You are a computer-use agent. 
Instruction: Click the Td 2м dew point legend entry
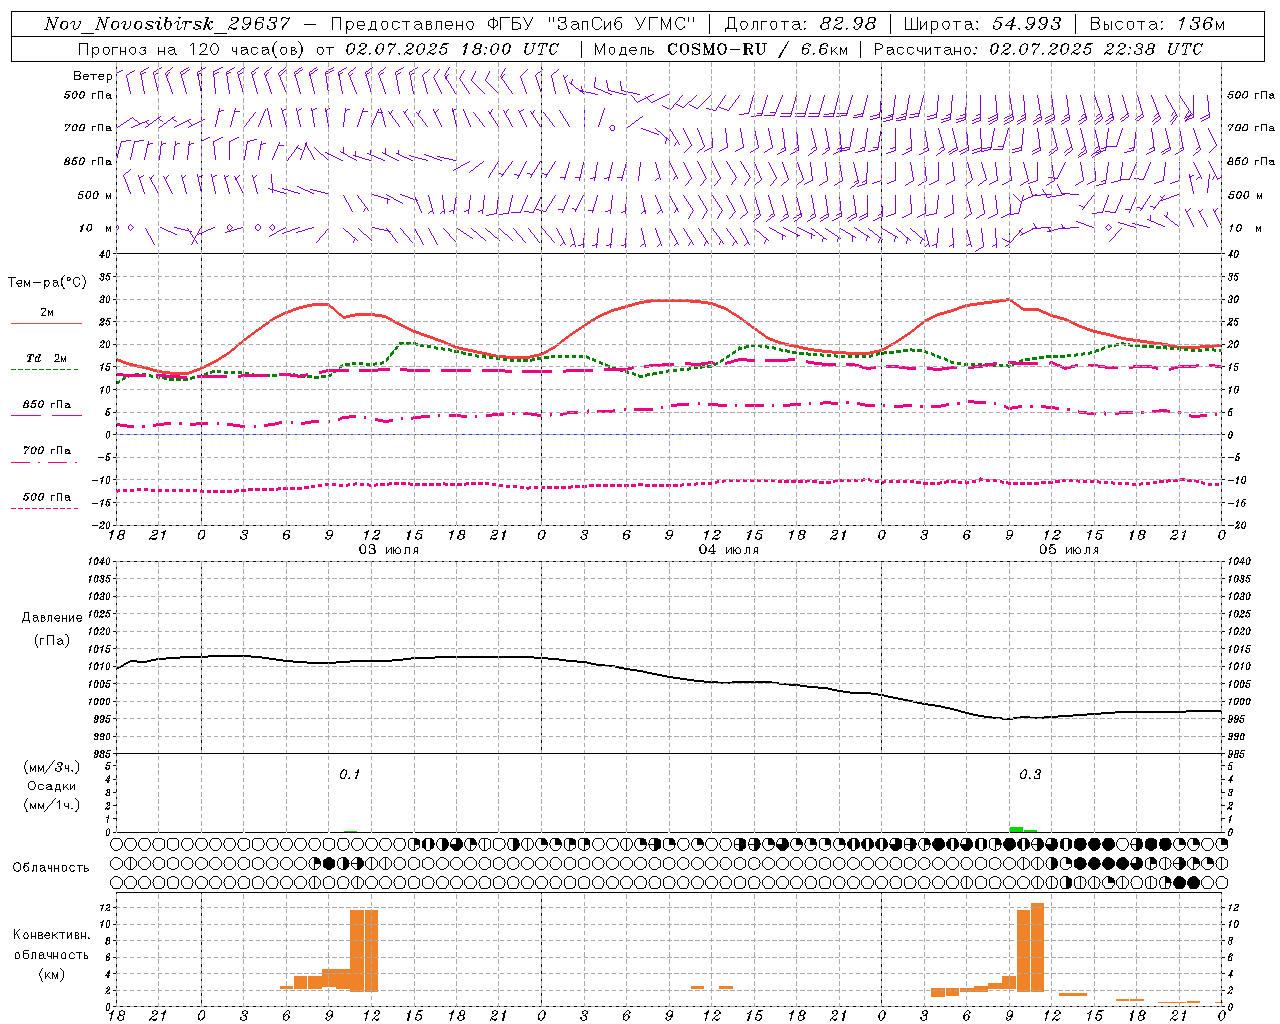(x=46, y=362)
